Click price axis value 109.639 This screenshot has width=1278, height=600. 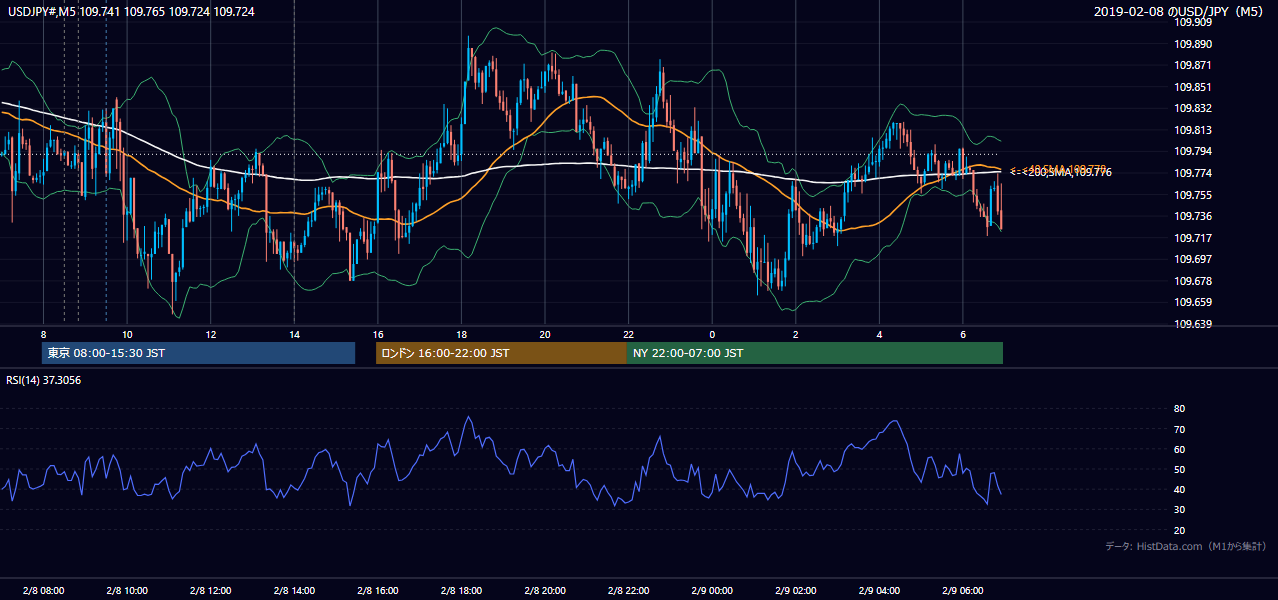1194,324
